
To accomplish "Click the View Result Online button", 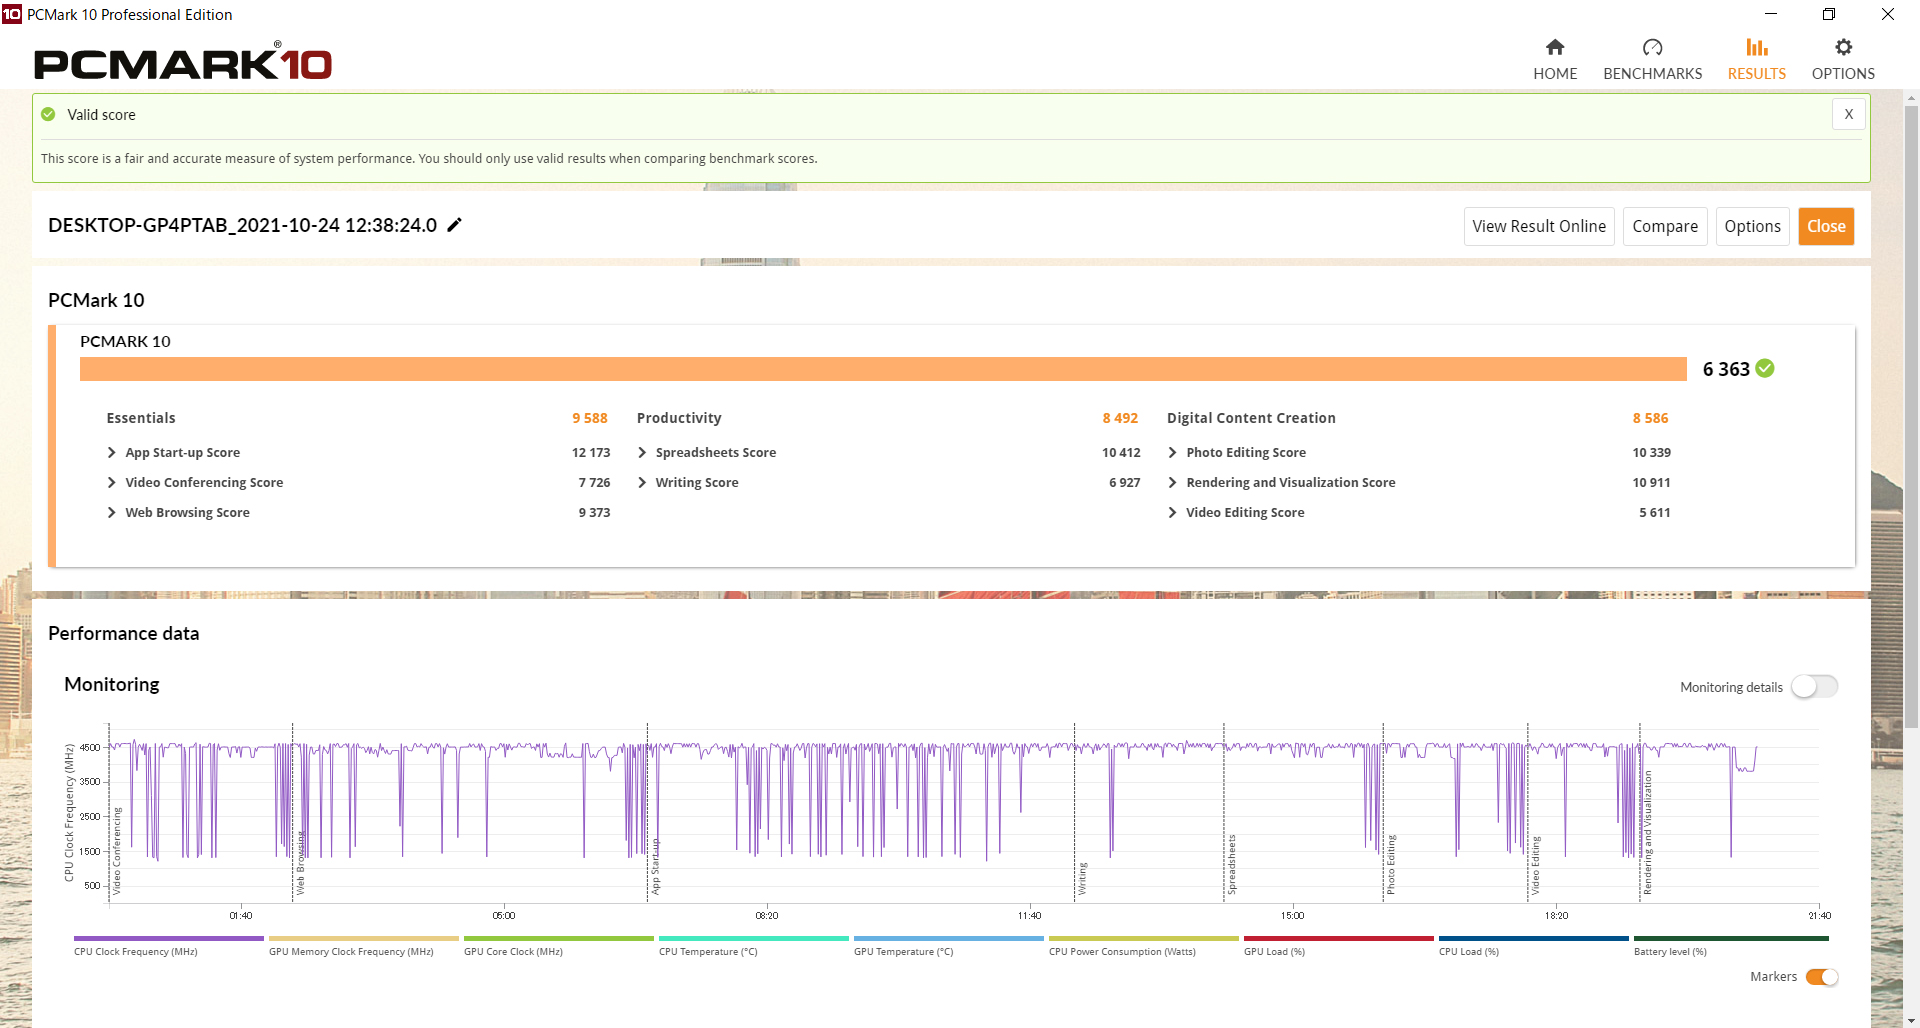I will click(x=1538, y=227).
